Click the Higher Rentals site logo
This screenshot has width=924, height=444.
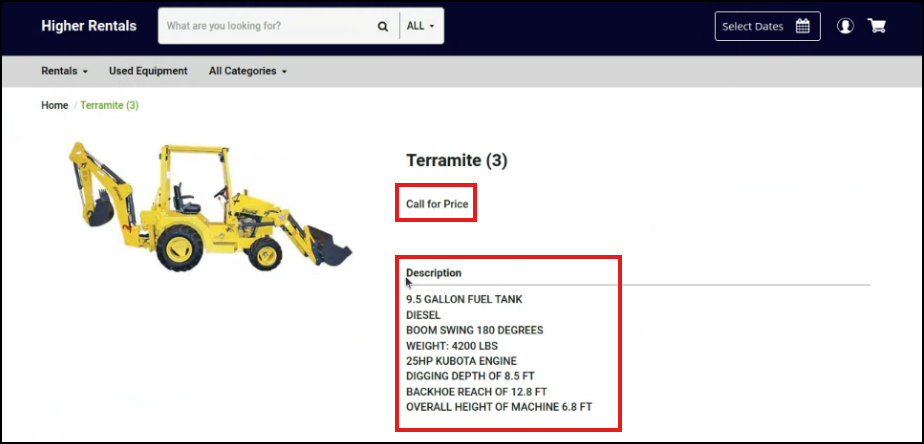tap(89, 26)
